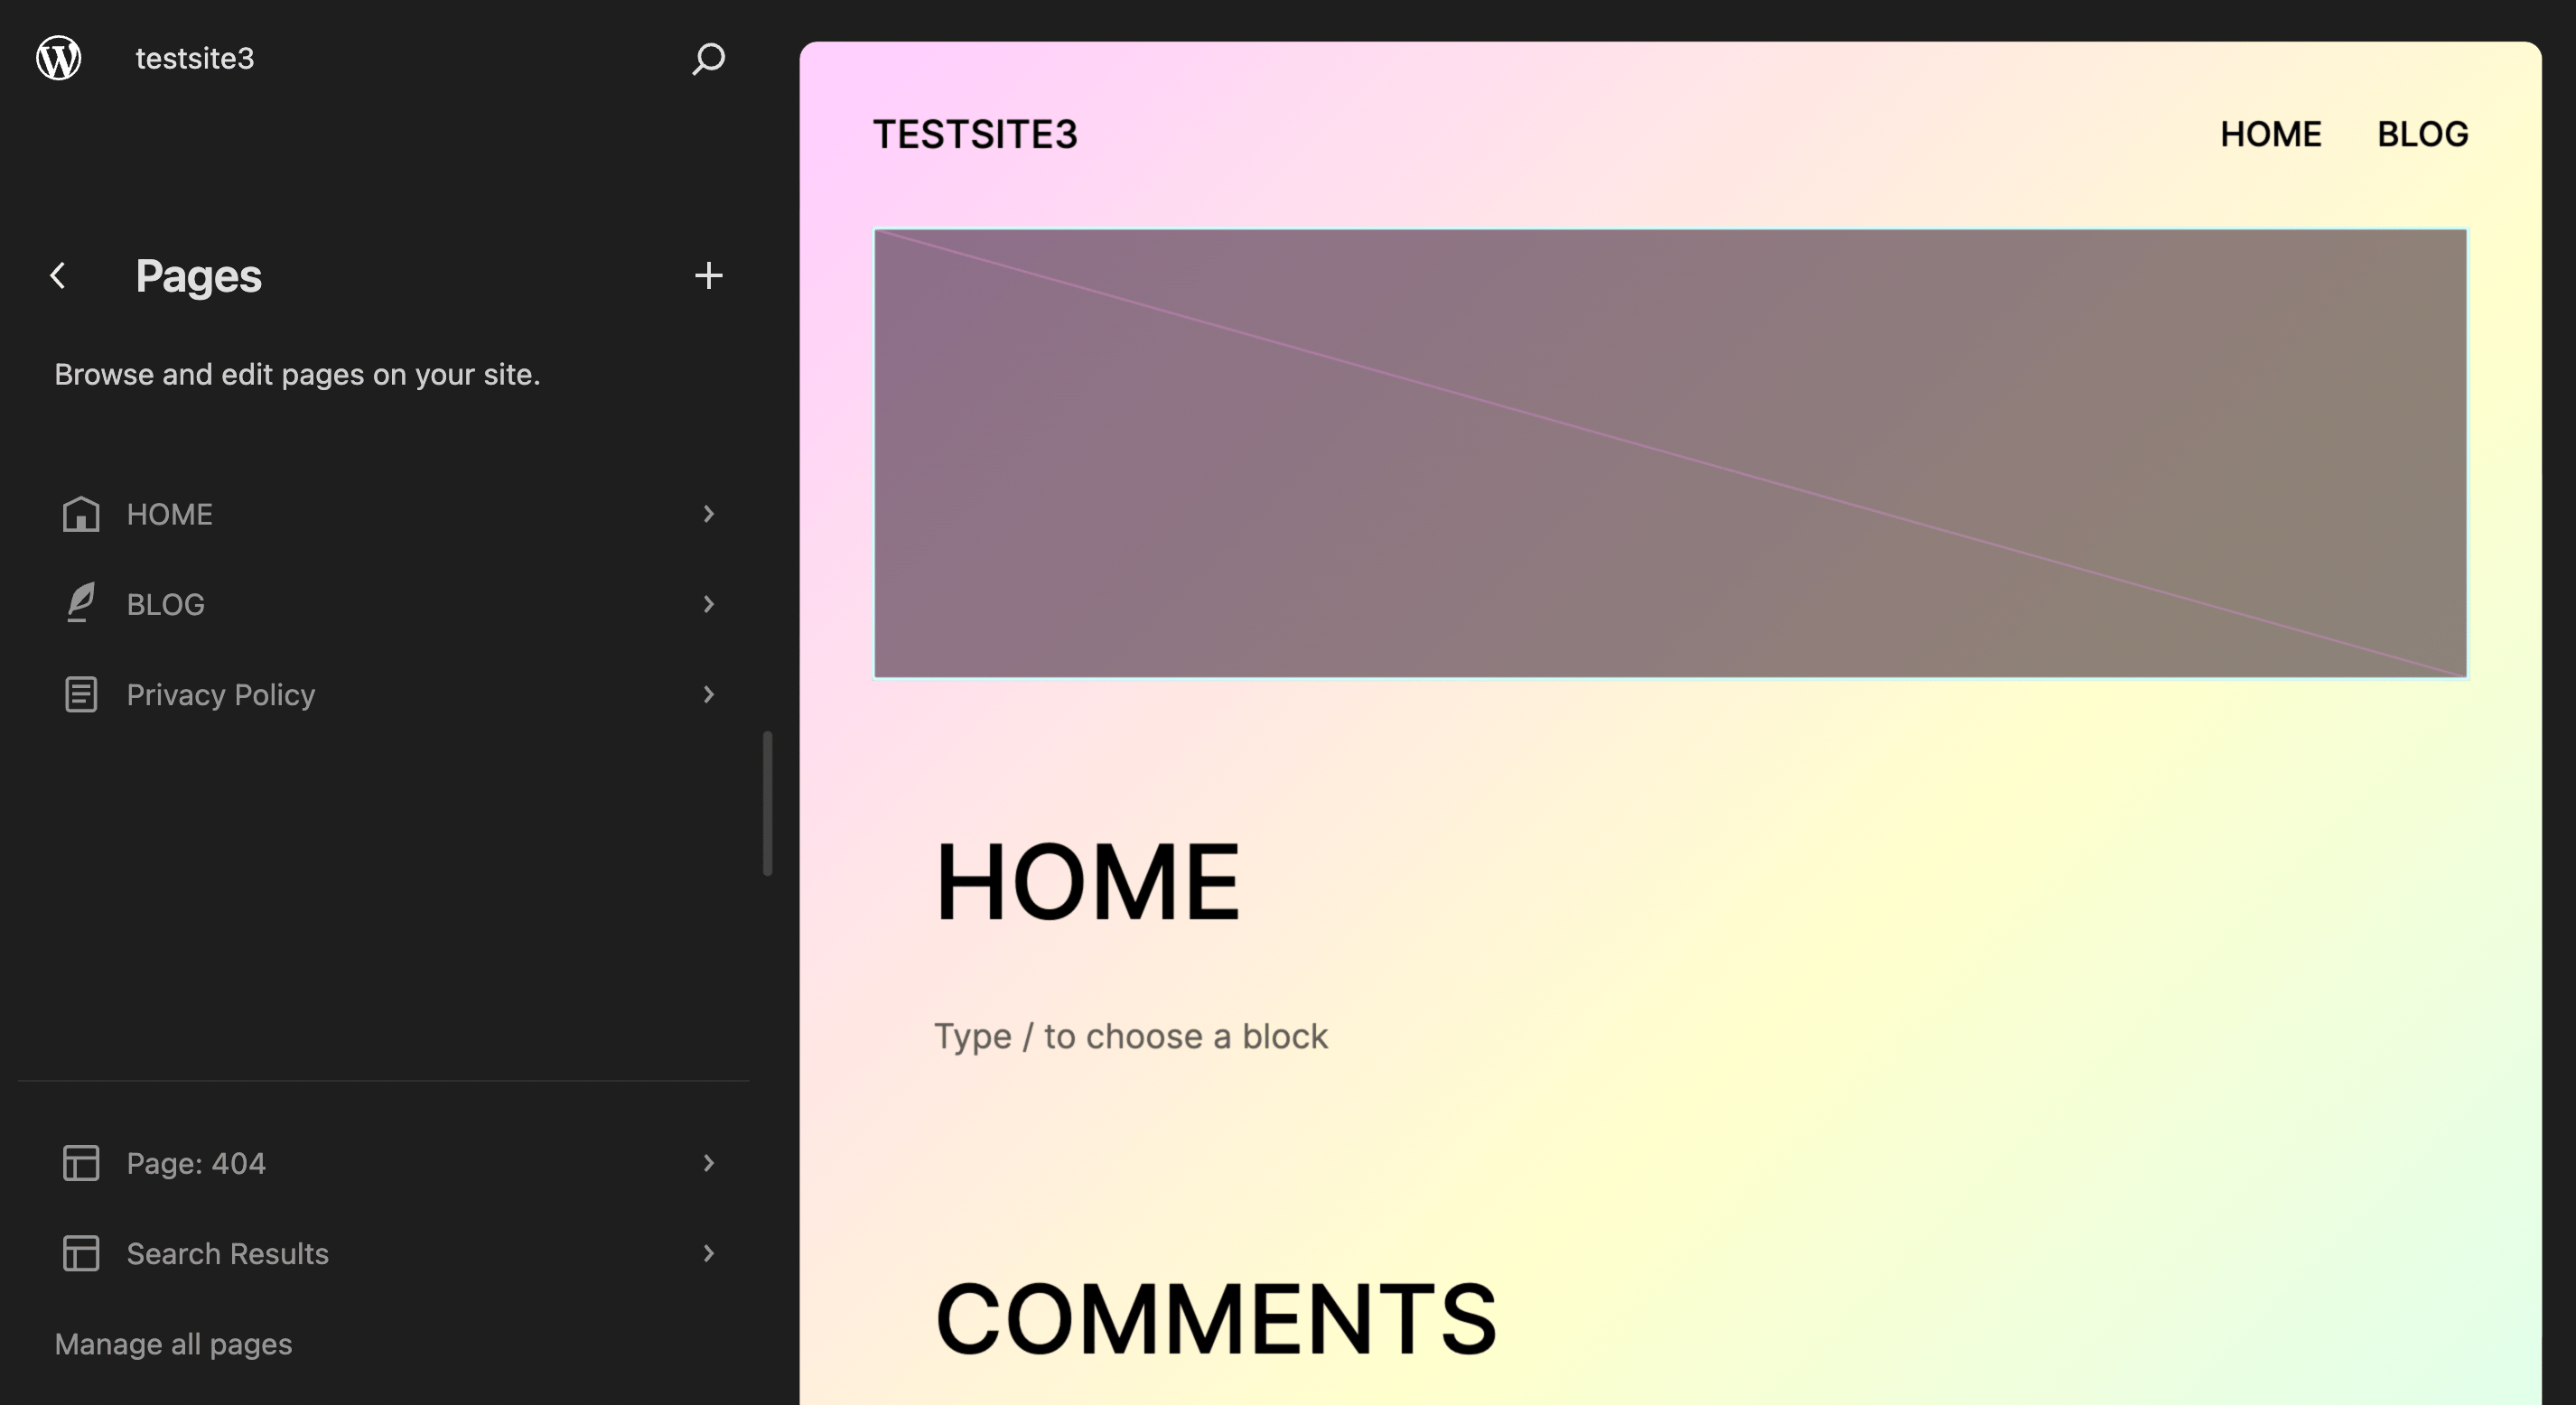Image resolution: width=2576 pixels, height=1405 pixels.
Task: Open search with the magnifier icon
Action: click(708, 59)
